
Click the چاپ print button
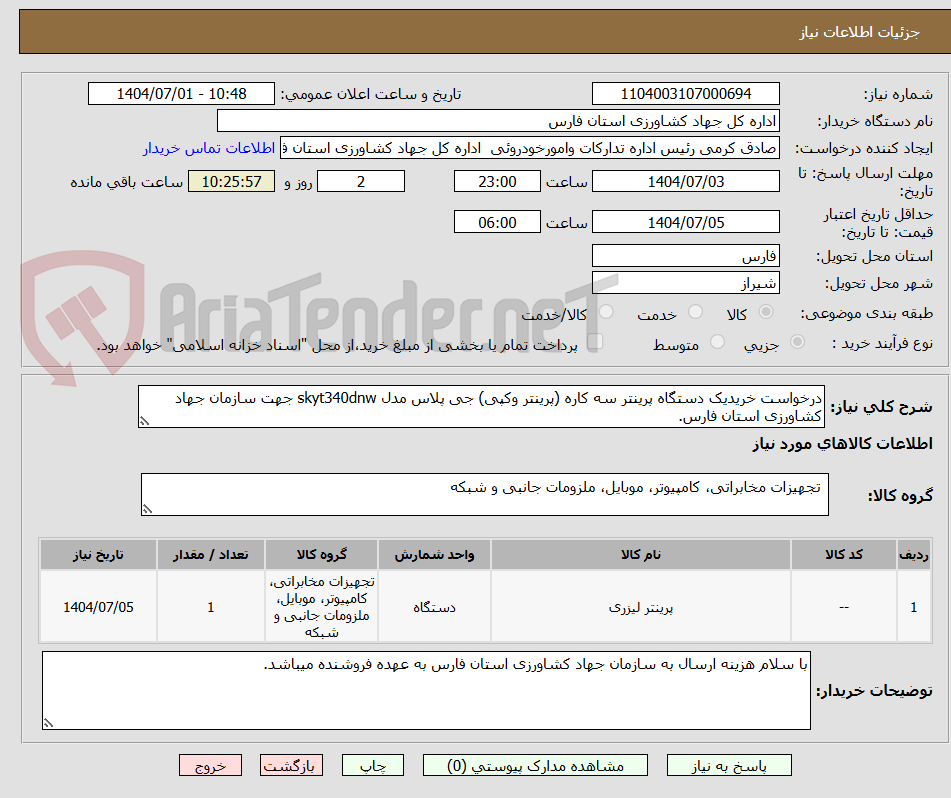point(372,765)
